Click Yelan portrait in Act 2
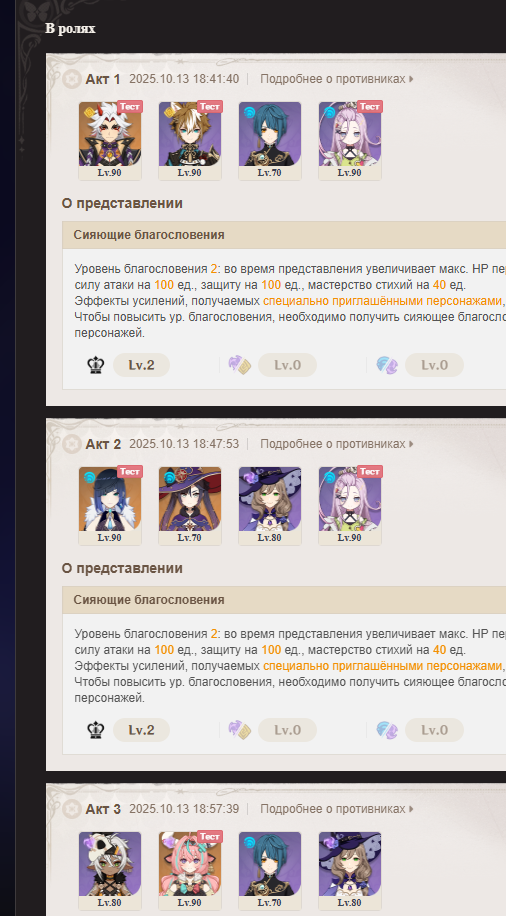This screenshot has height=916, width=506. [110, 505]
